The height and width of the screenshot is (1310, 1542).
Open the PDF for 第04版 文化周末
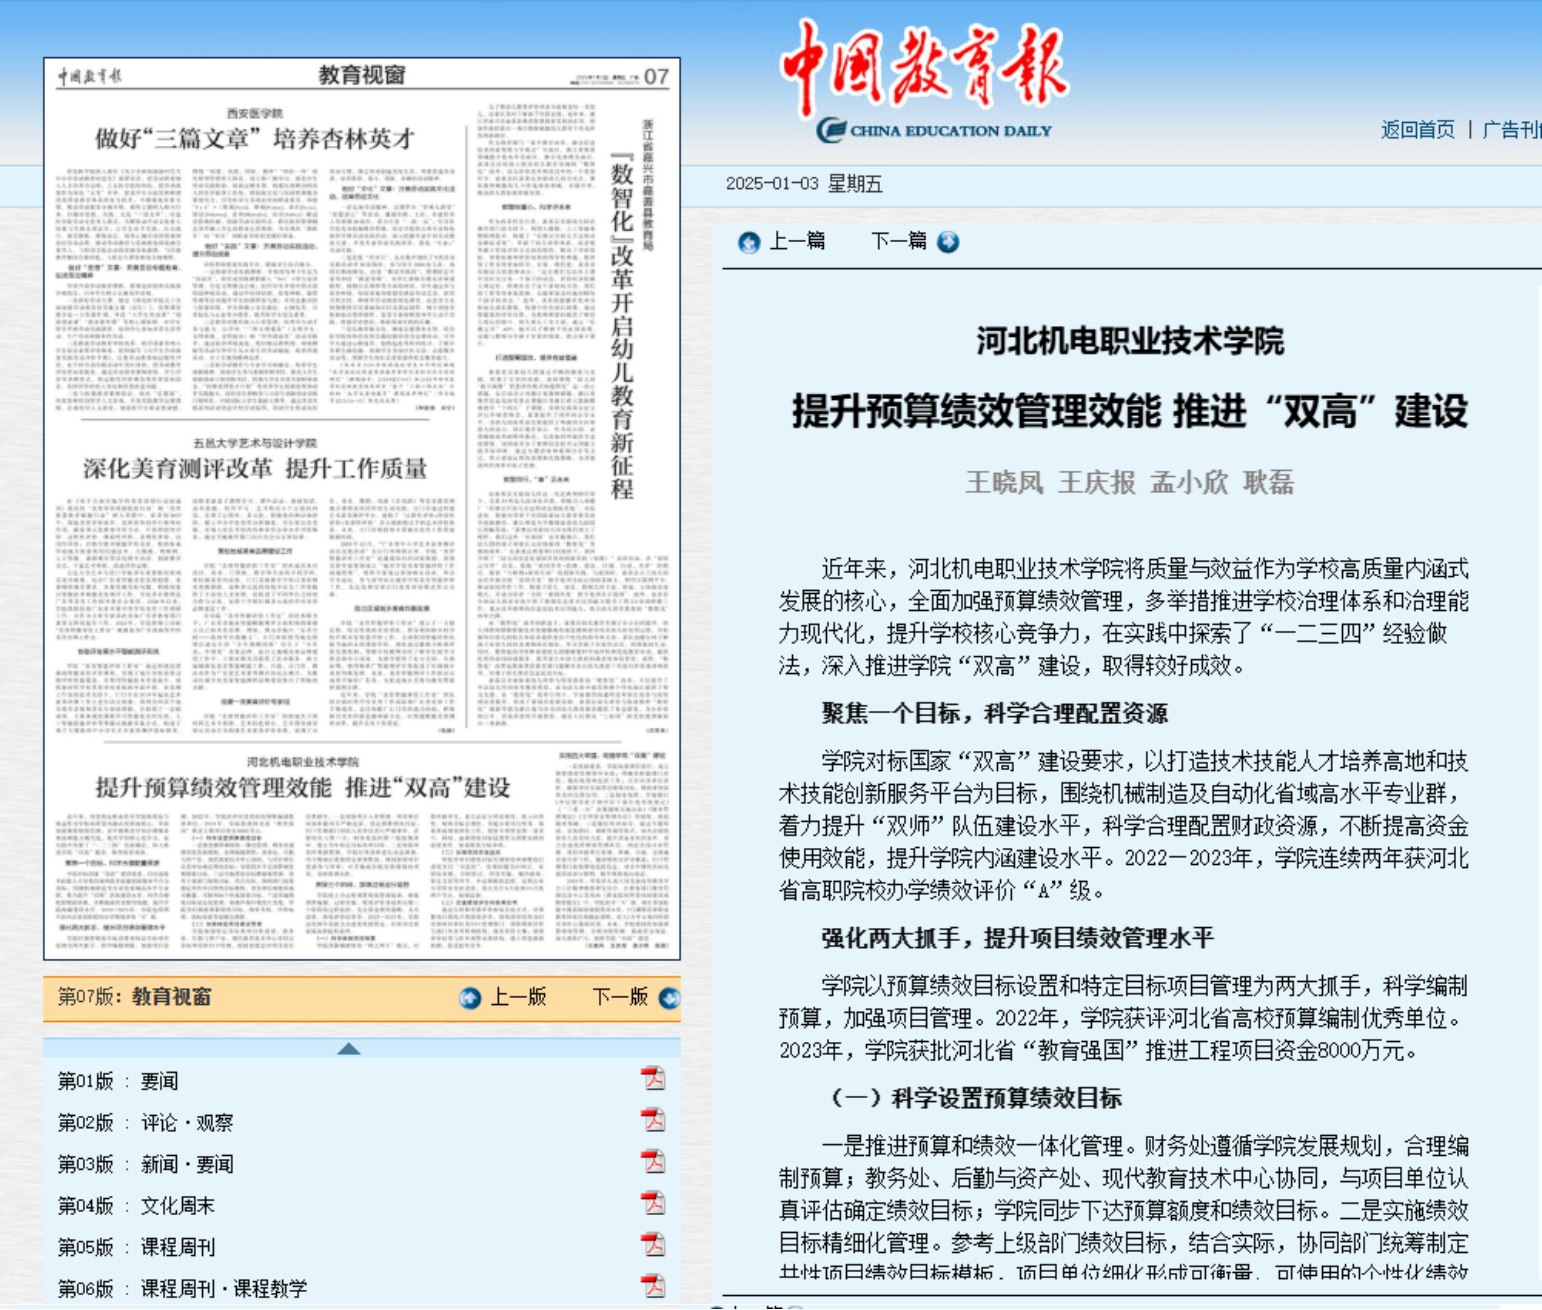tap(653, 1204)
